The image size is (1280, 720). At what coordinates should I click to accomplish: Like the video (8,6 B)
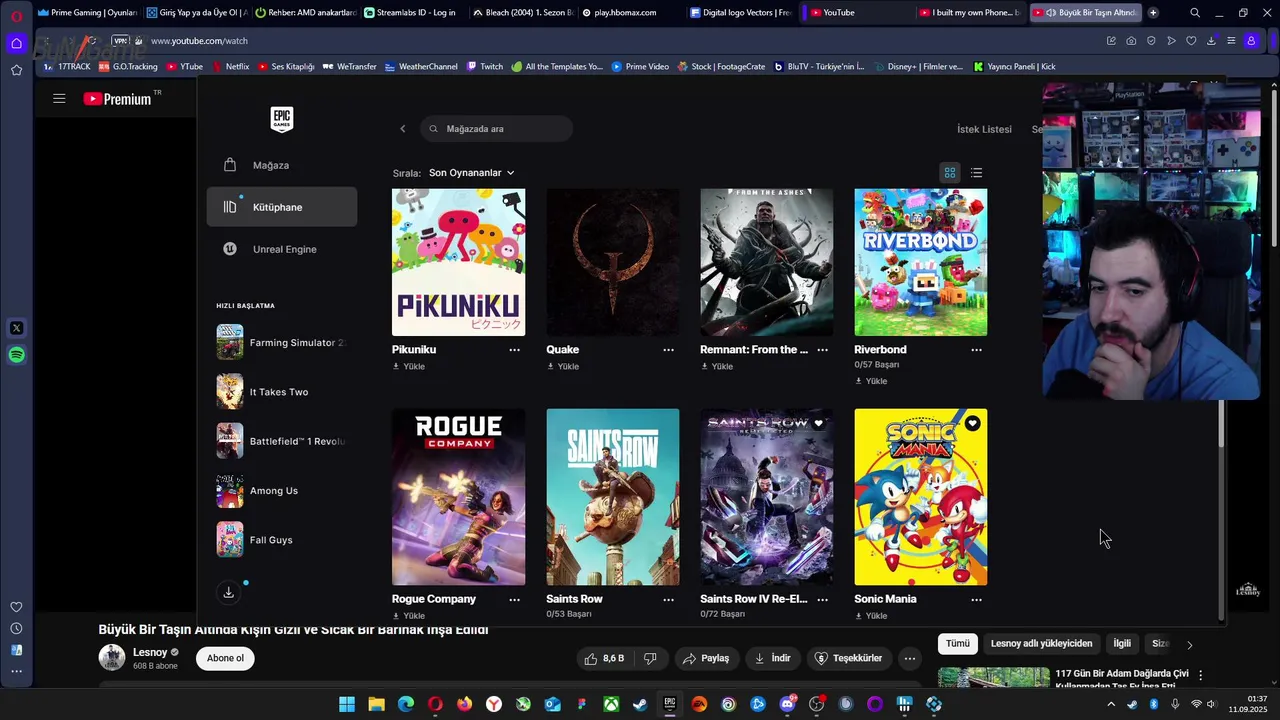tap(604, 658)
